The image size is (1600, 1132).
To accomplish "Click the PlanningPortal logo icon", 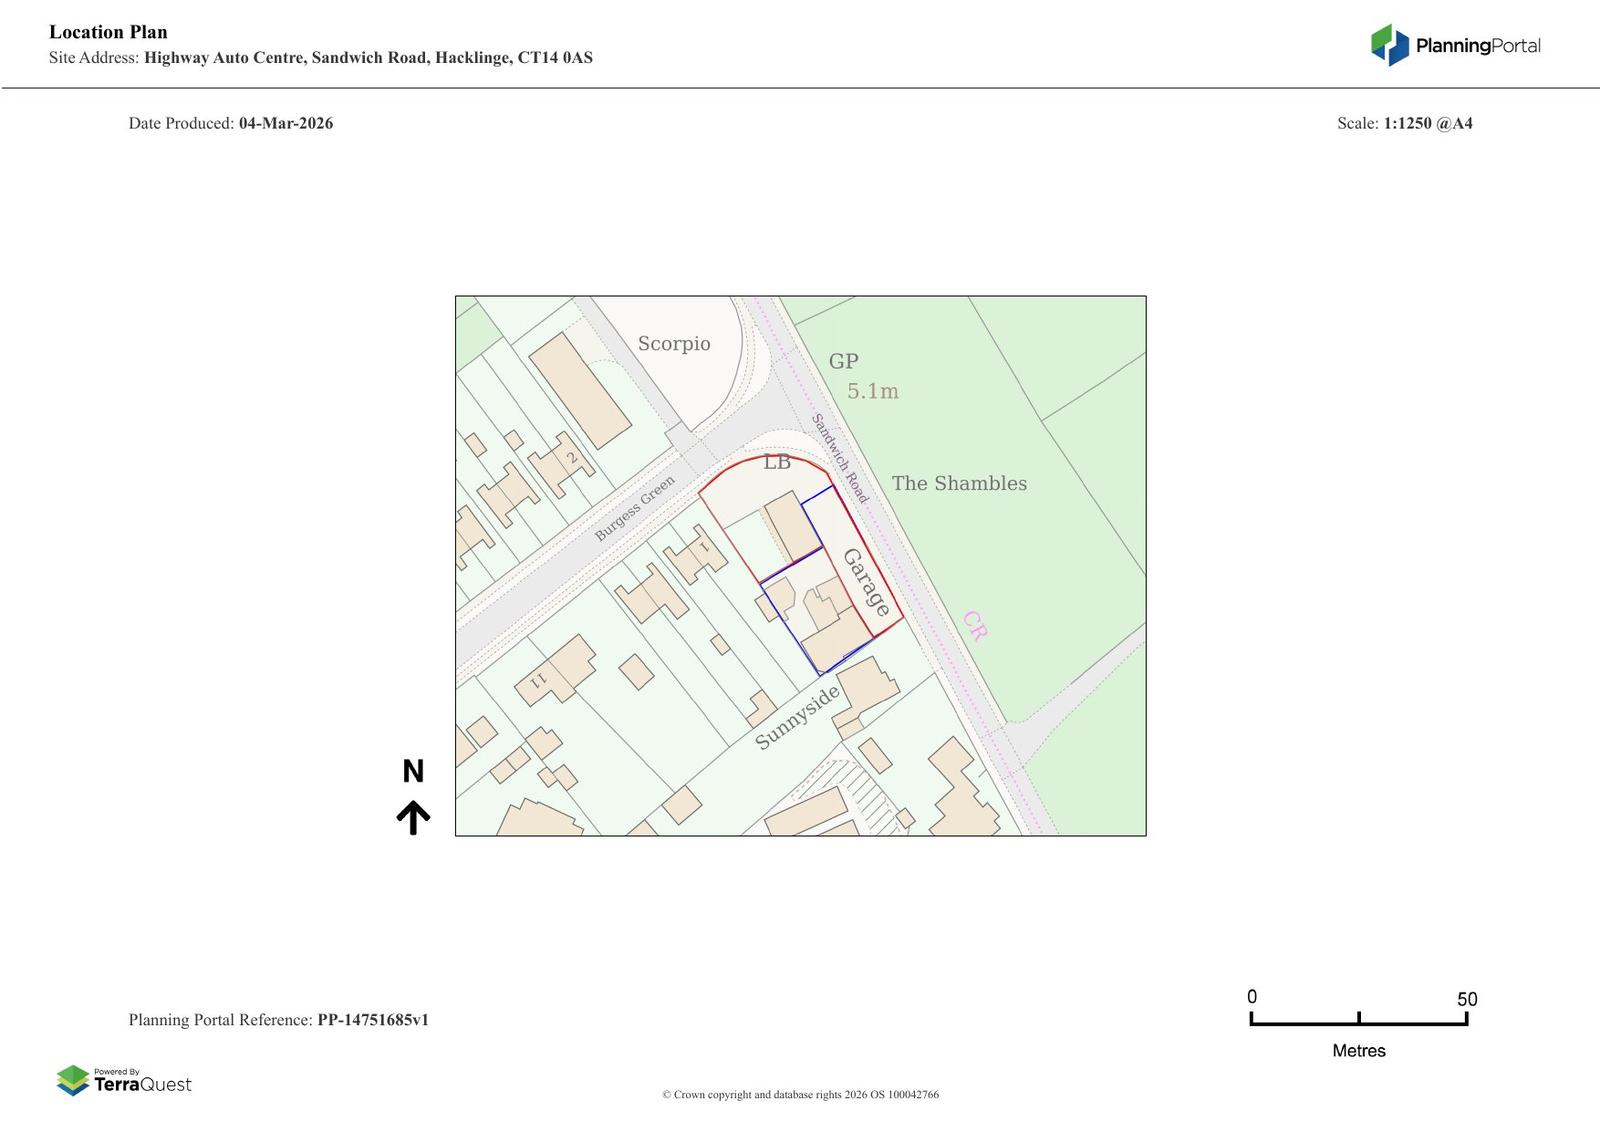I will 1389,45.
